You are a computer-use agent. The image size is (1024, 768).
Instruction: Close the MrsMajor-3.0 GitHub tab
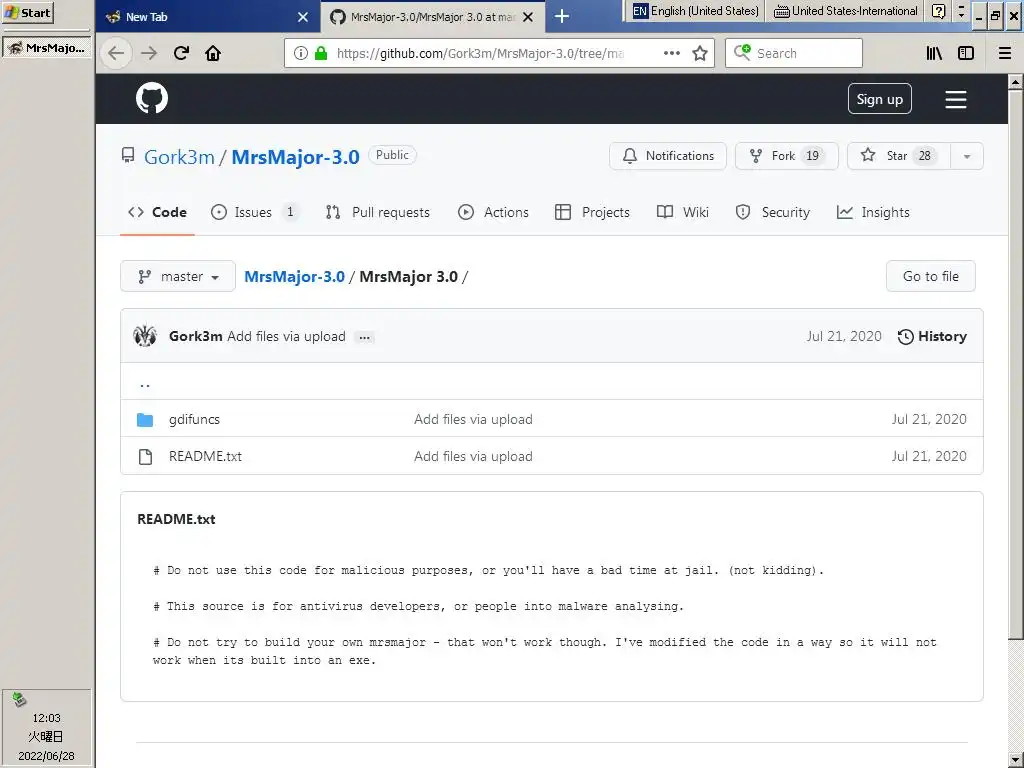(x=528, y=17)
